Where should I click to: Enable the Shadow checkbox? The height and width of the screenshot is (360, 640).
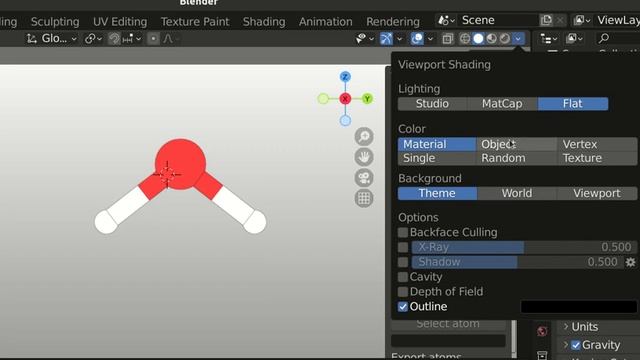[403, 262]
